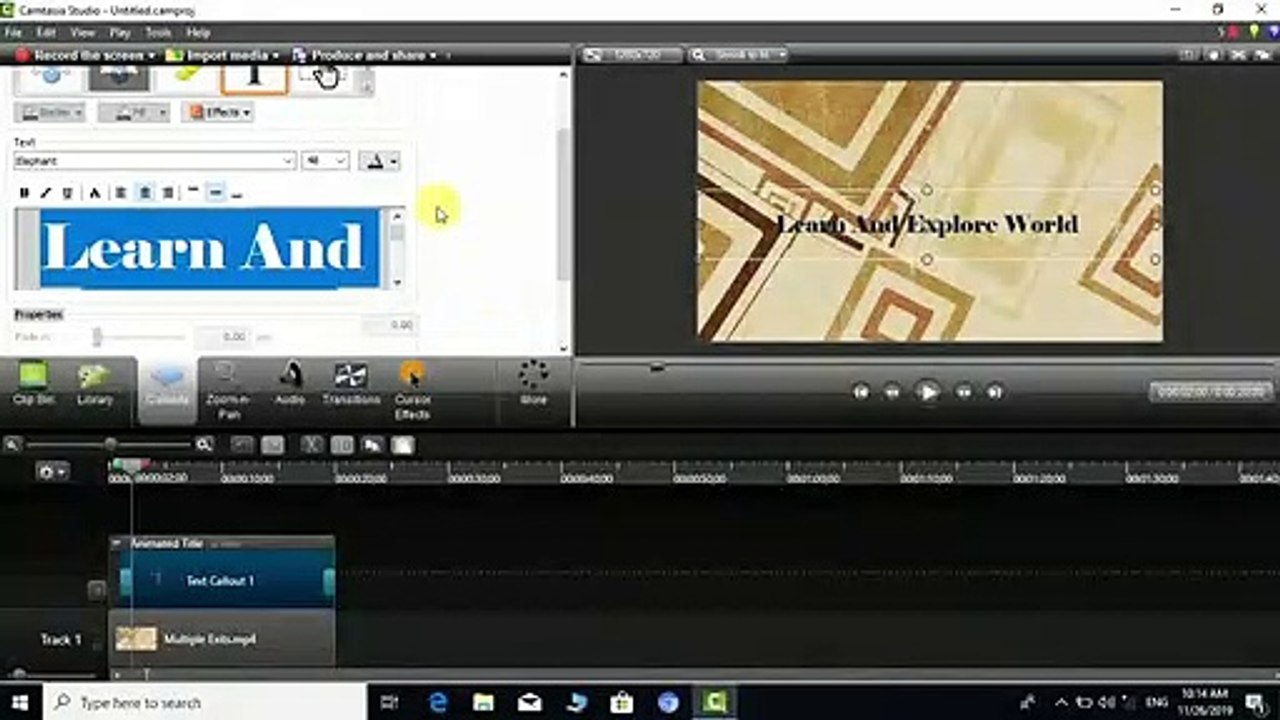Click the Split button on timeline toolbar
This screenshot has width=1280, height=720.
click(342, 445)
